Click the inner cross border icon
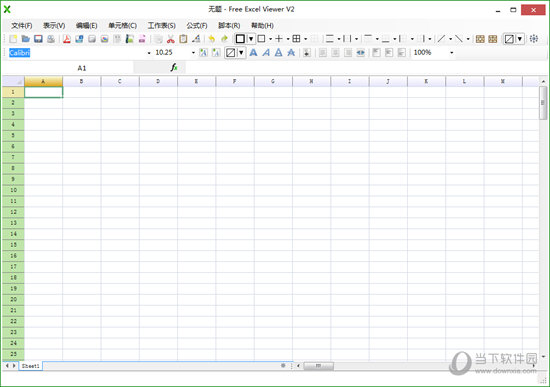Screen dimensions: 550x387 point(279,39)
